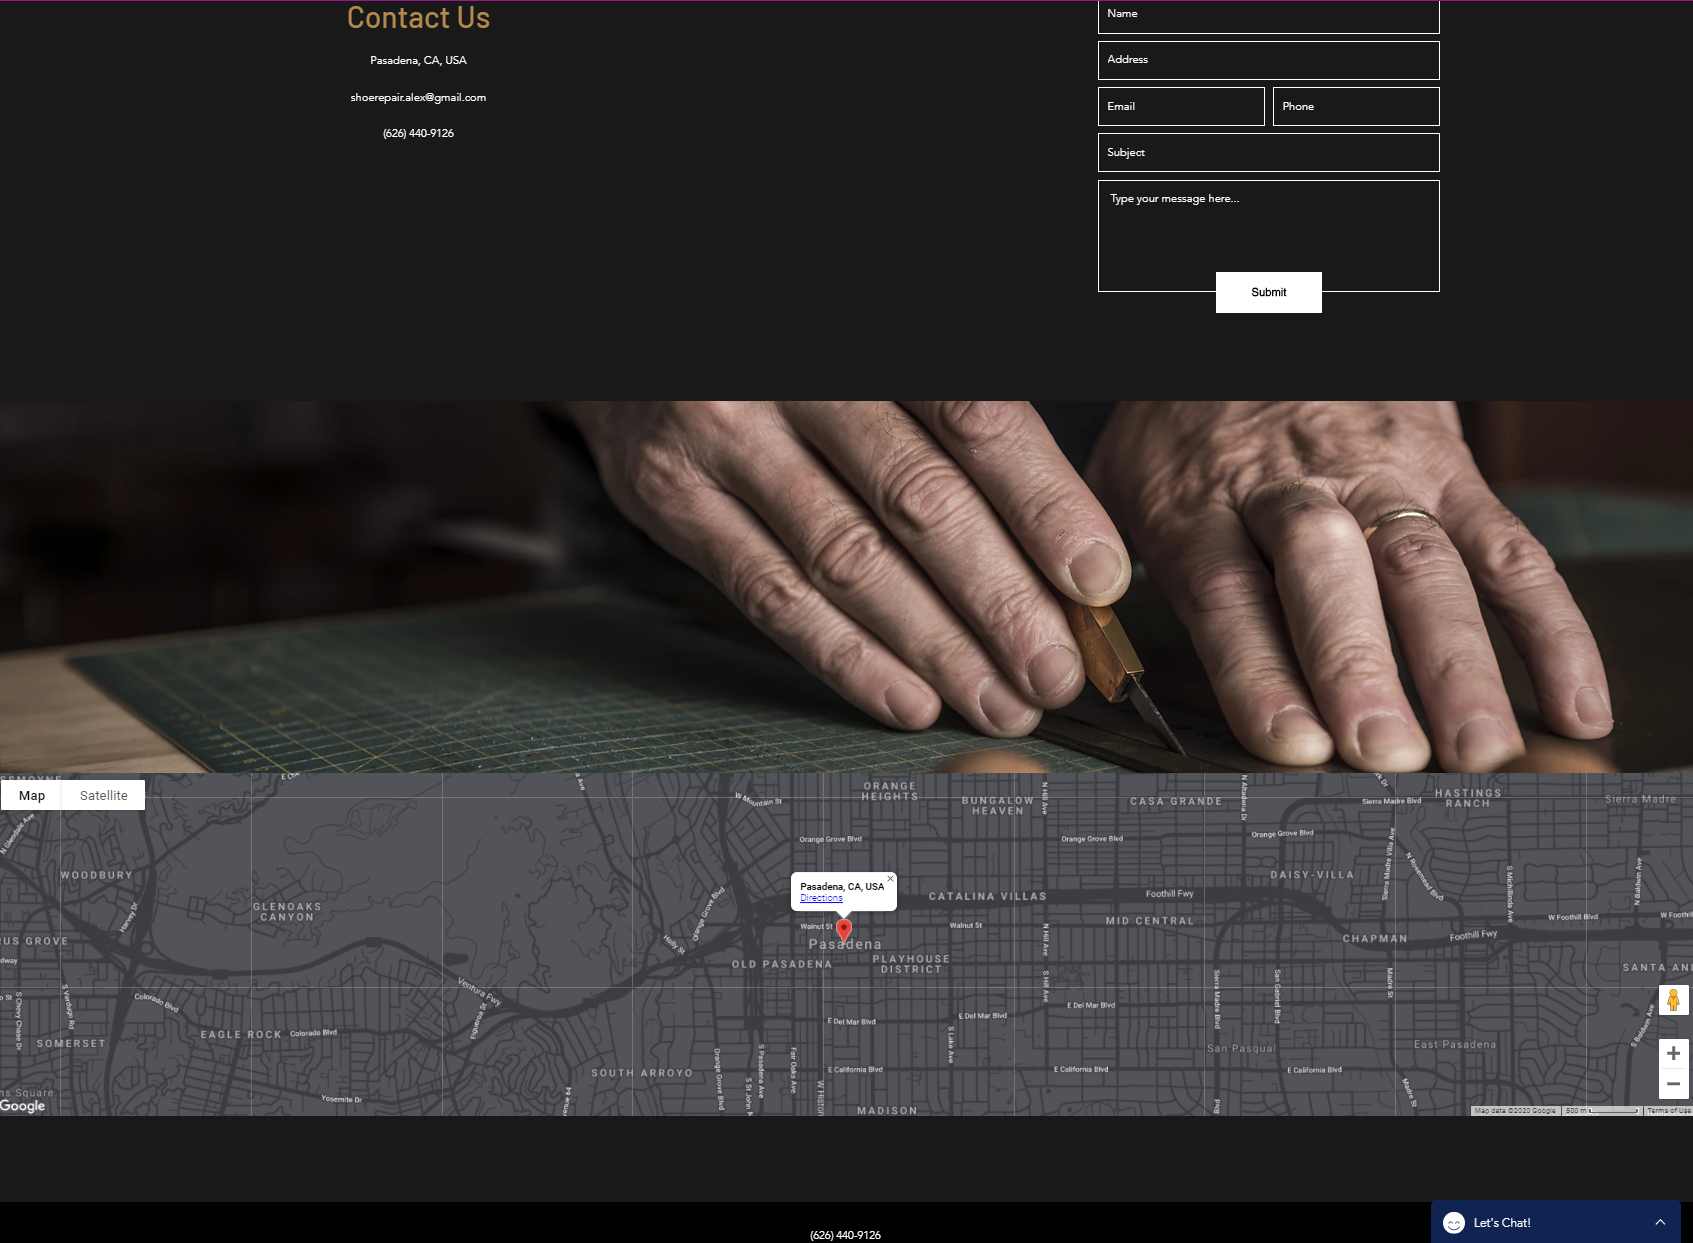
Task: Open the map Terms of Use link
Action: click(1668, 1111)
